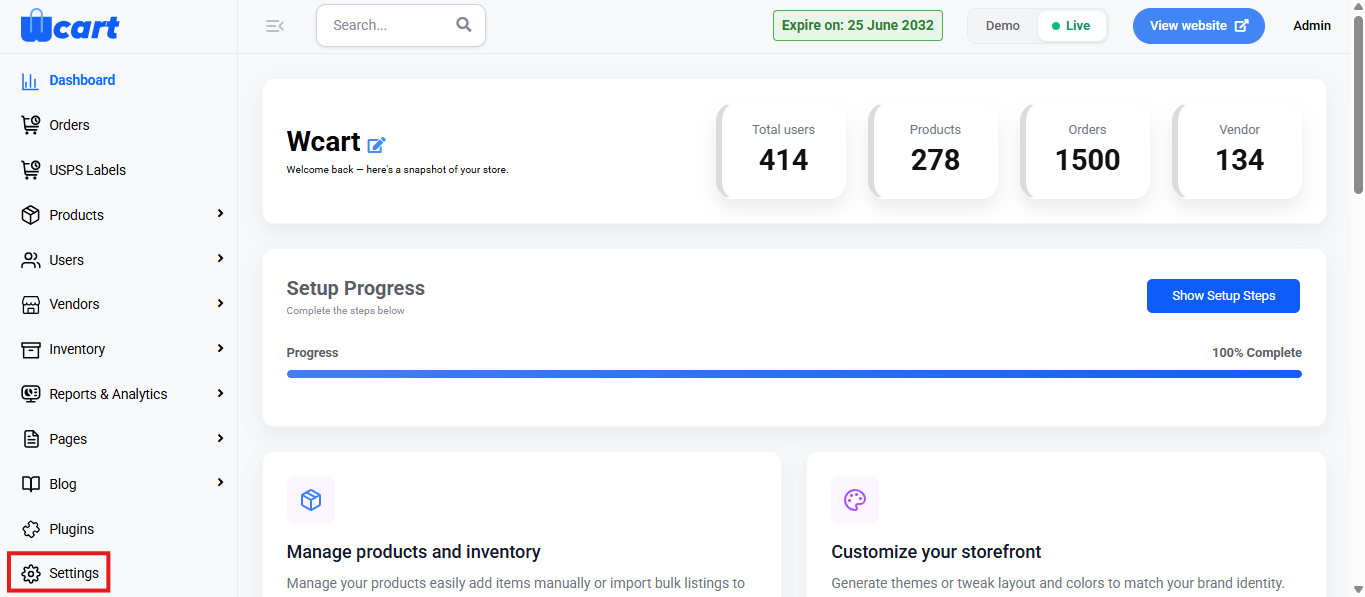The image size is (1365, 597).
Task: Open the Customize your storefront card heading
Action: point(936,552)
